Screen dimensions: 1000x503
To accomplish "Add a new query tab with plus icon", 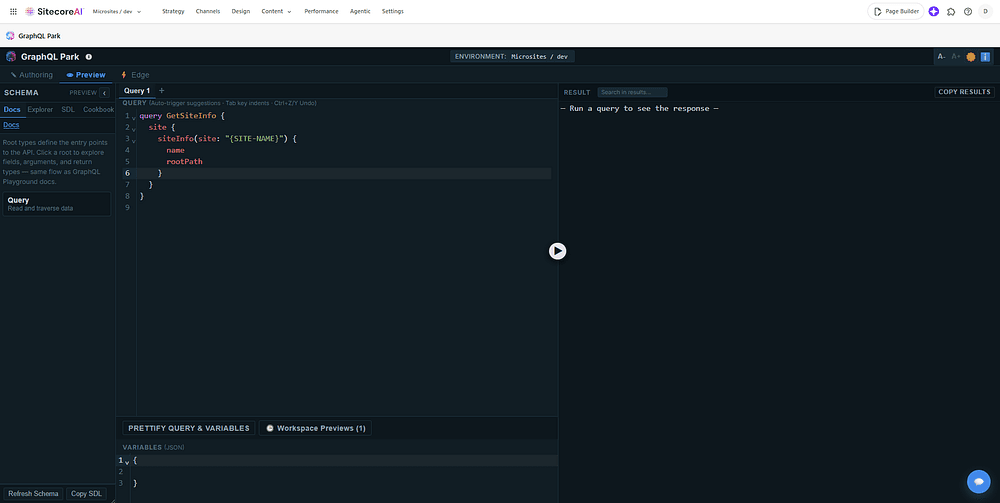I will (161, 91).
